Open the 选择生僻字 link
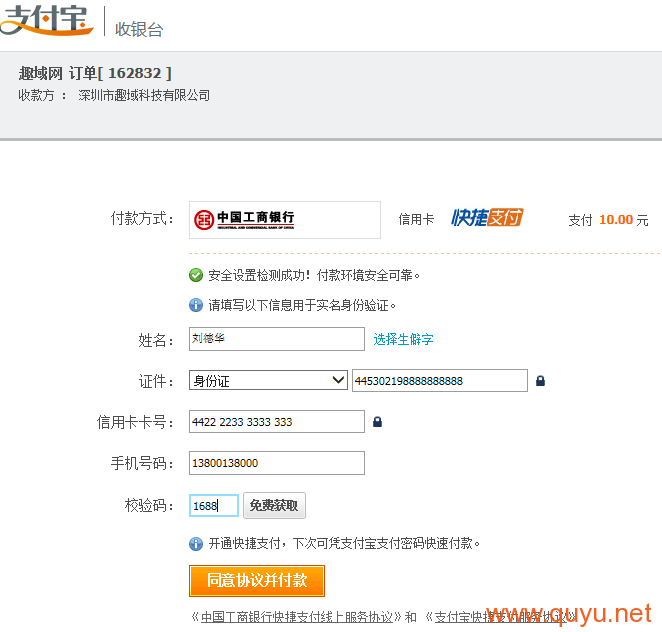 pyautogui.click(x=403, y=339)
